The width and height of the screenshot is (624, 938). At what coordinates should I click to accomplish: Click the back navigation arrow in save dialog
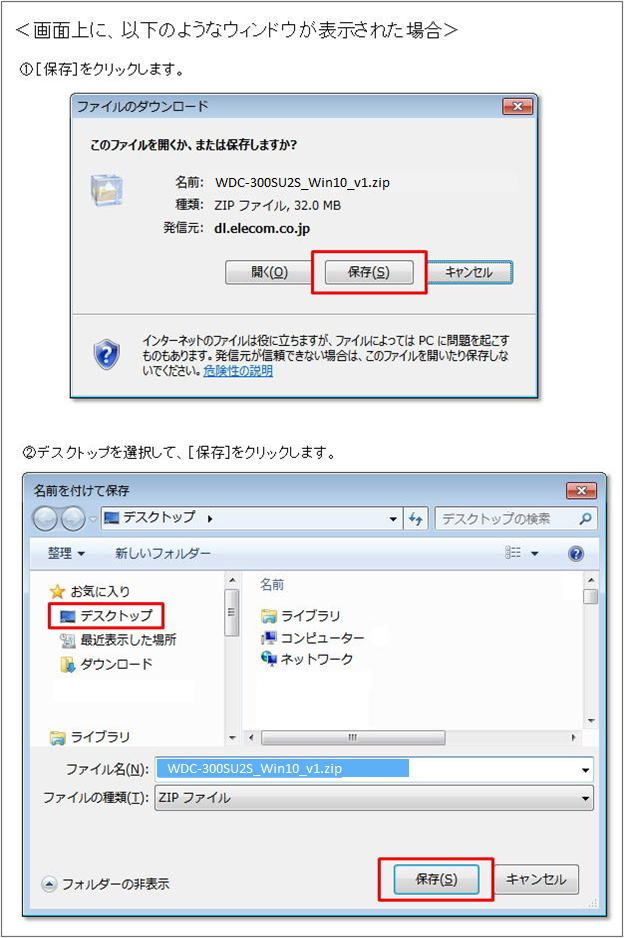(45, 519)
